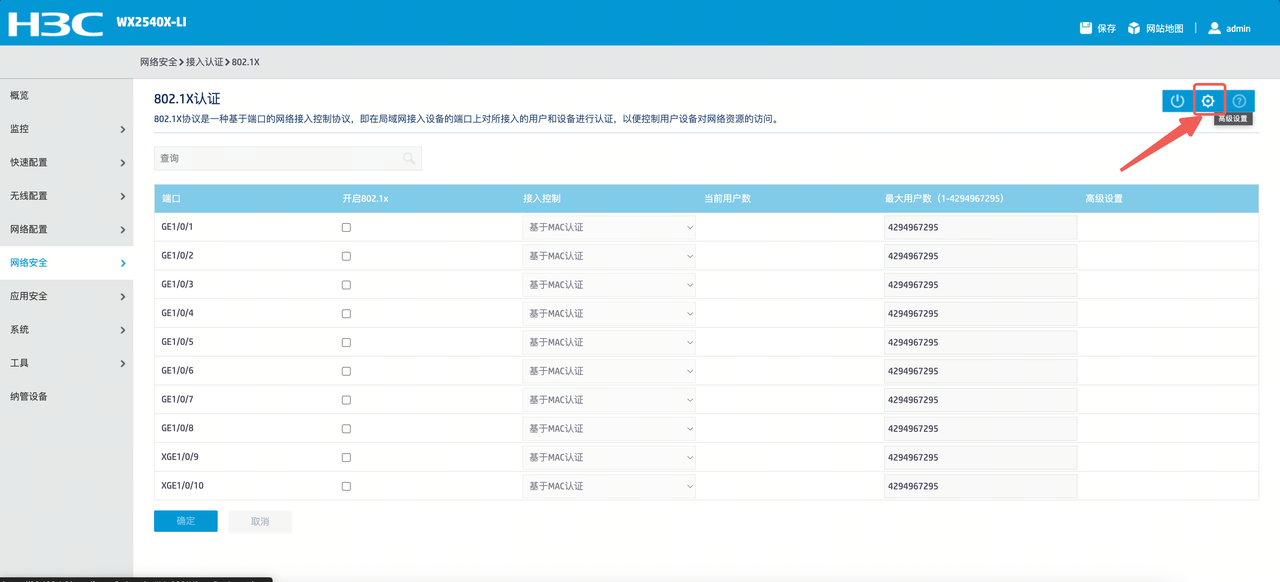Click the search magnifier icon
1280x582 pixels.
(x=409, y=158)
